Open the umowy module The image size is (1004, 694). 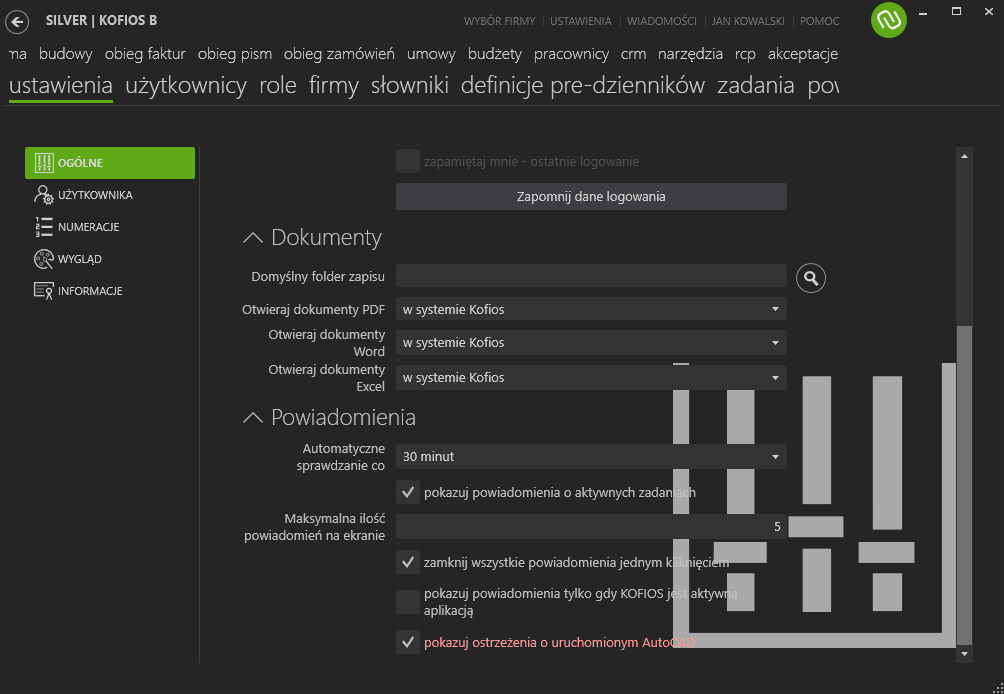pyautogui.click(x=432, y=54)
